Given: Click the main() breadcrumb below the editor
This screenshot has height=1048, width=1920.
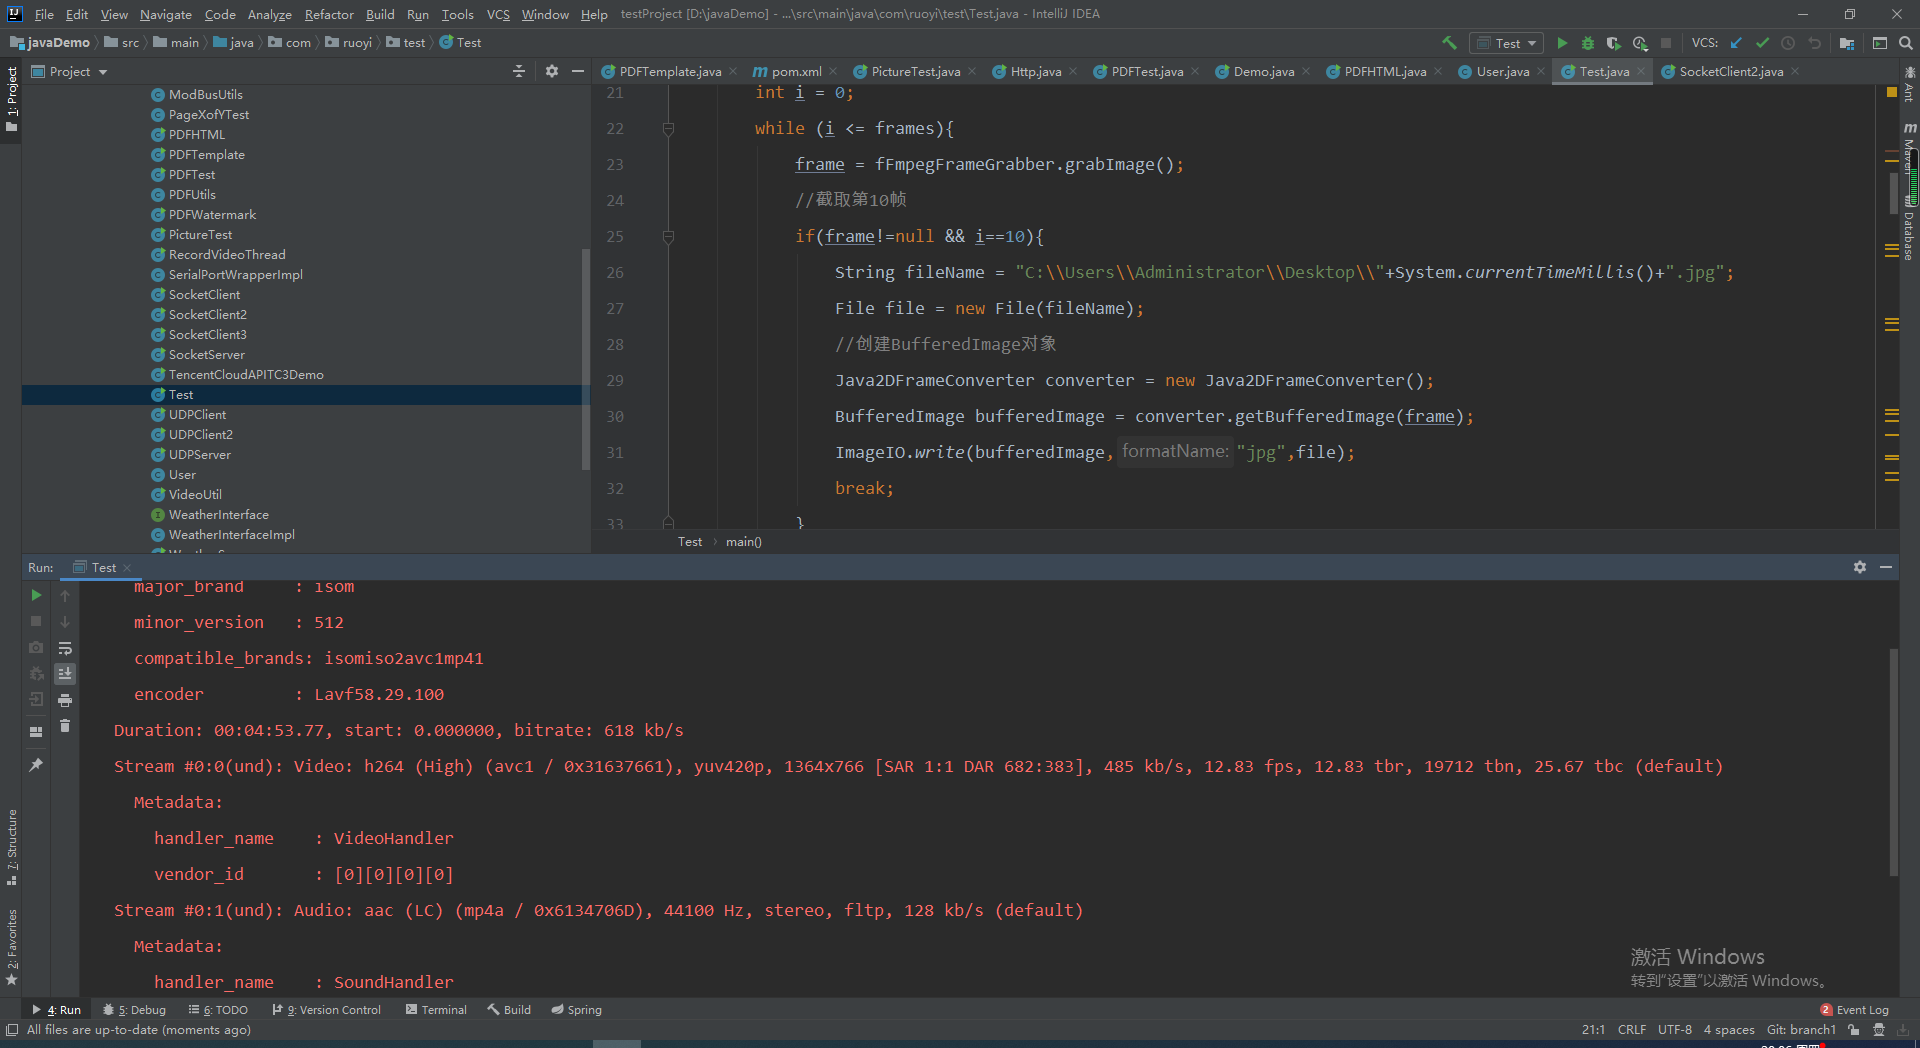Looking at the screenshot, I should click(x=743, y=542).
